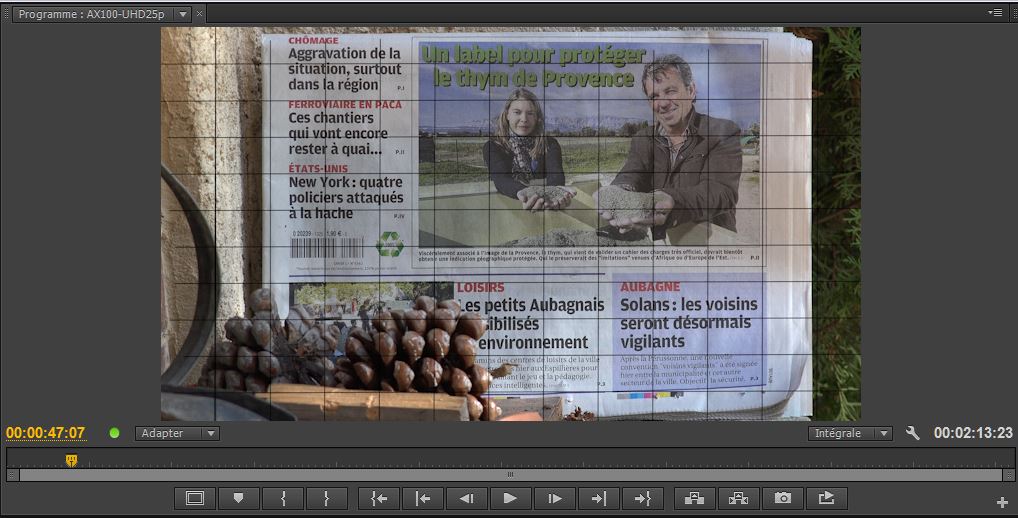Screen dimensions: 1018x518
Task: Click the middle of the monitor time ruler
Action: point(510,458)
